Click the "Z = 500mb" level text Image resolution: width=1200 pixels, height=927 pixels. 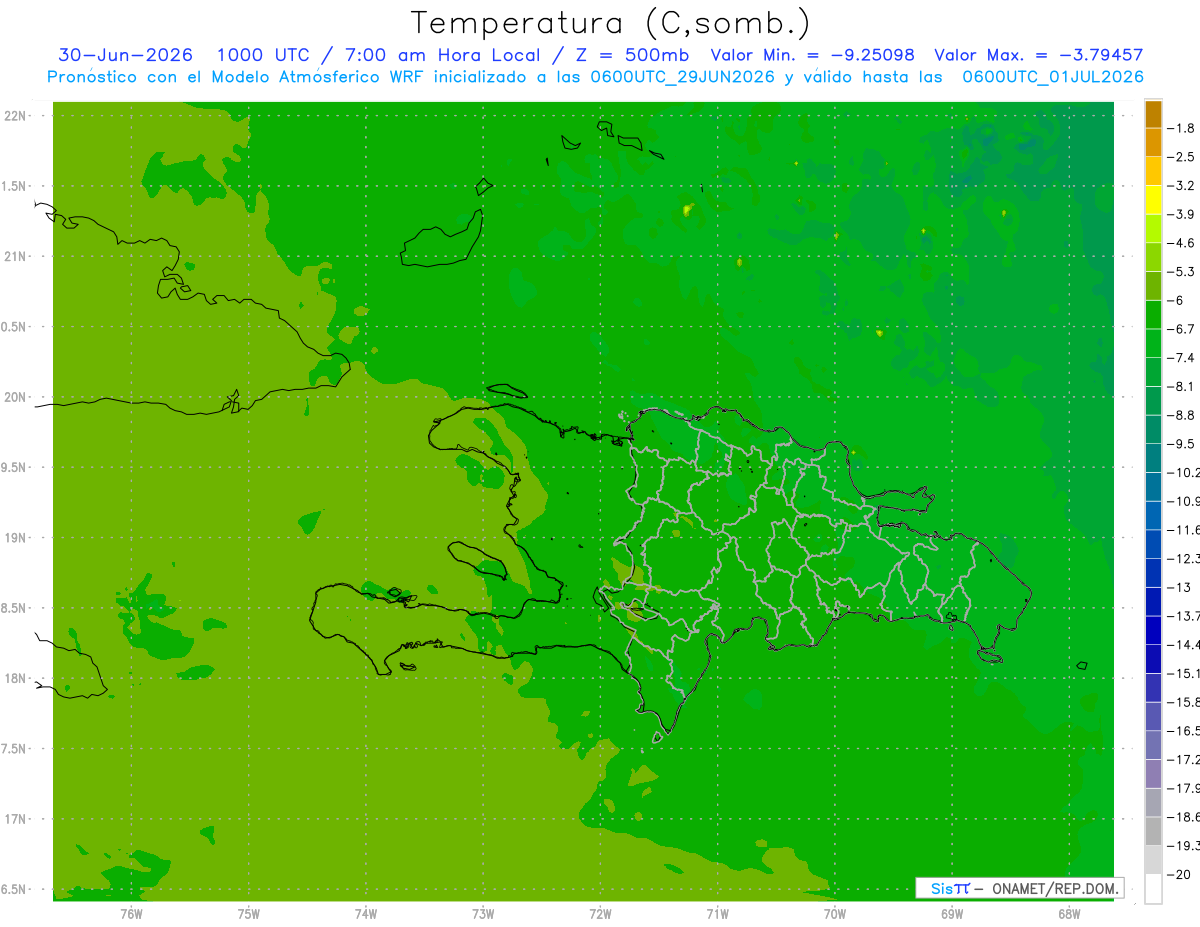[633, 55]
